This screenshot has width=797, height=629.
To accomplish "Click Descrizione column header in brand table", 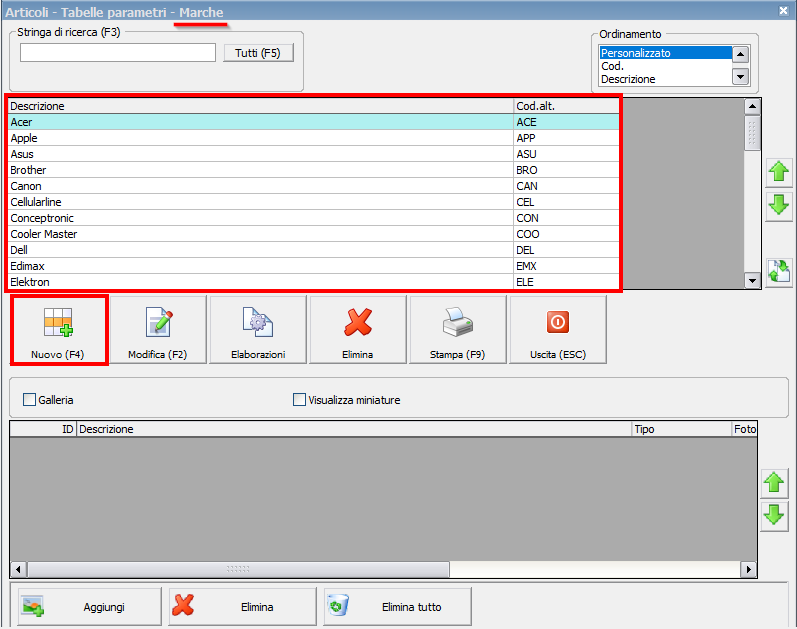I will pos(261,106).
